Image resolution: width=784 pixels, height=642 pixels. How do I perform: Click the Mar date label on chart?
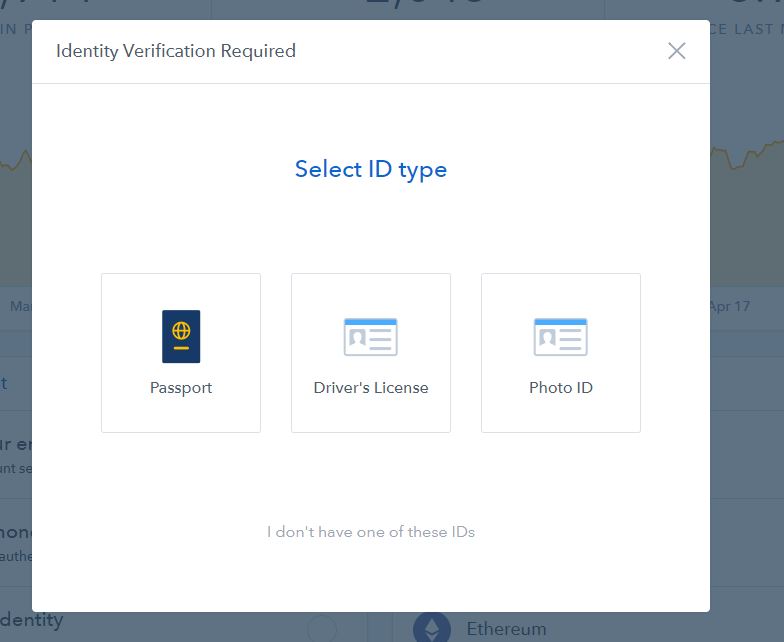(x=21, y=306)
